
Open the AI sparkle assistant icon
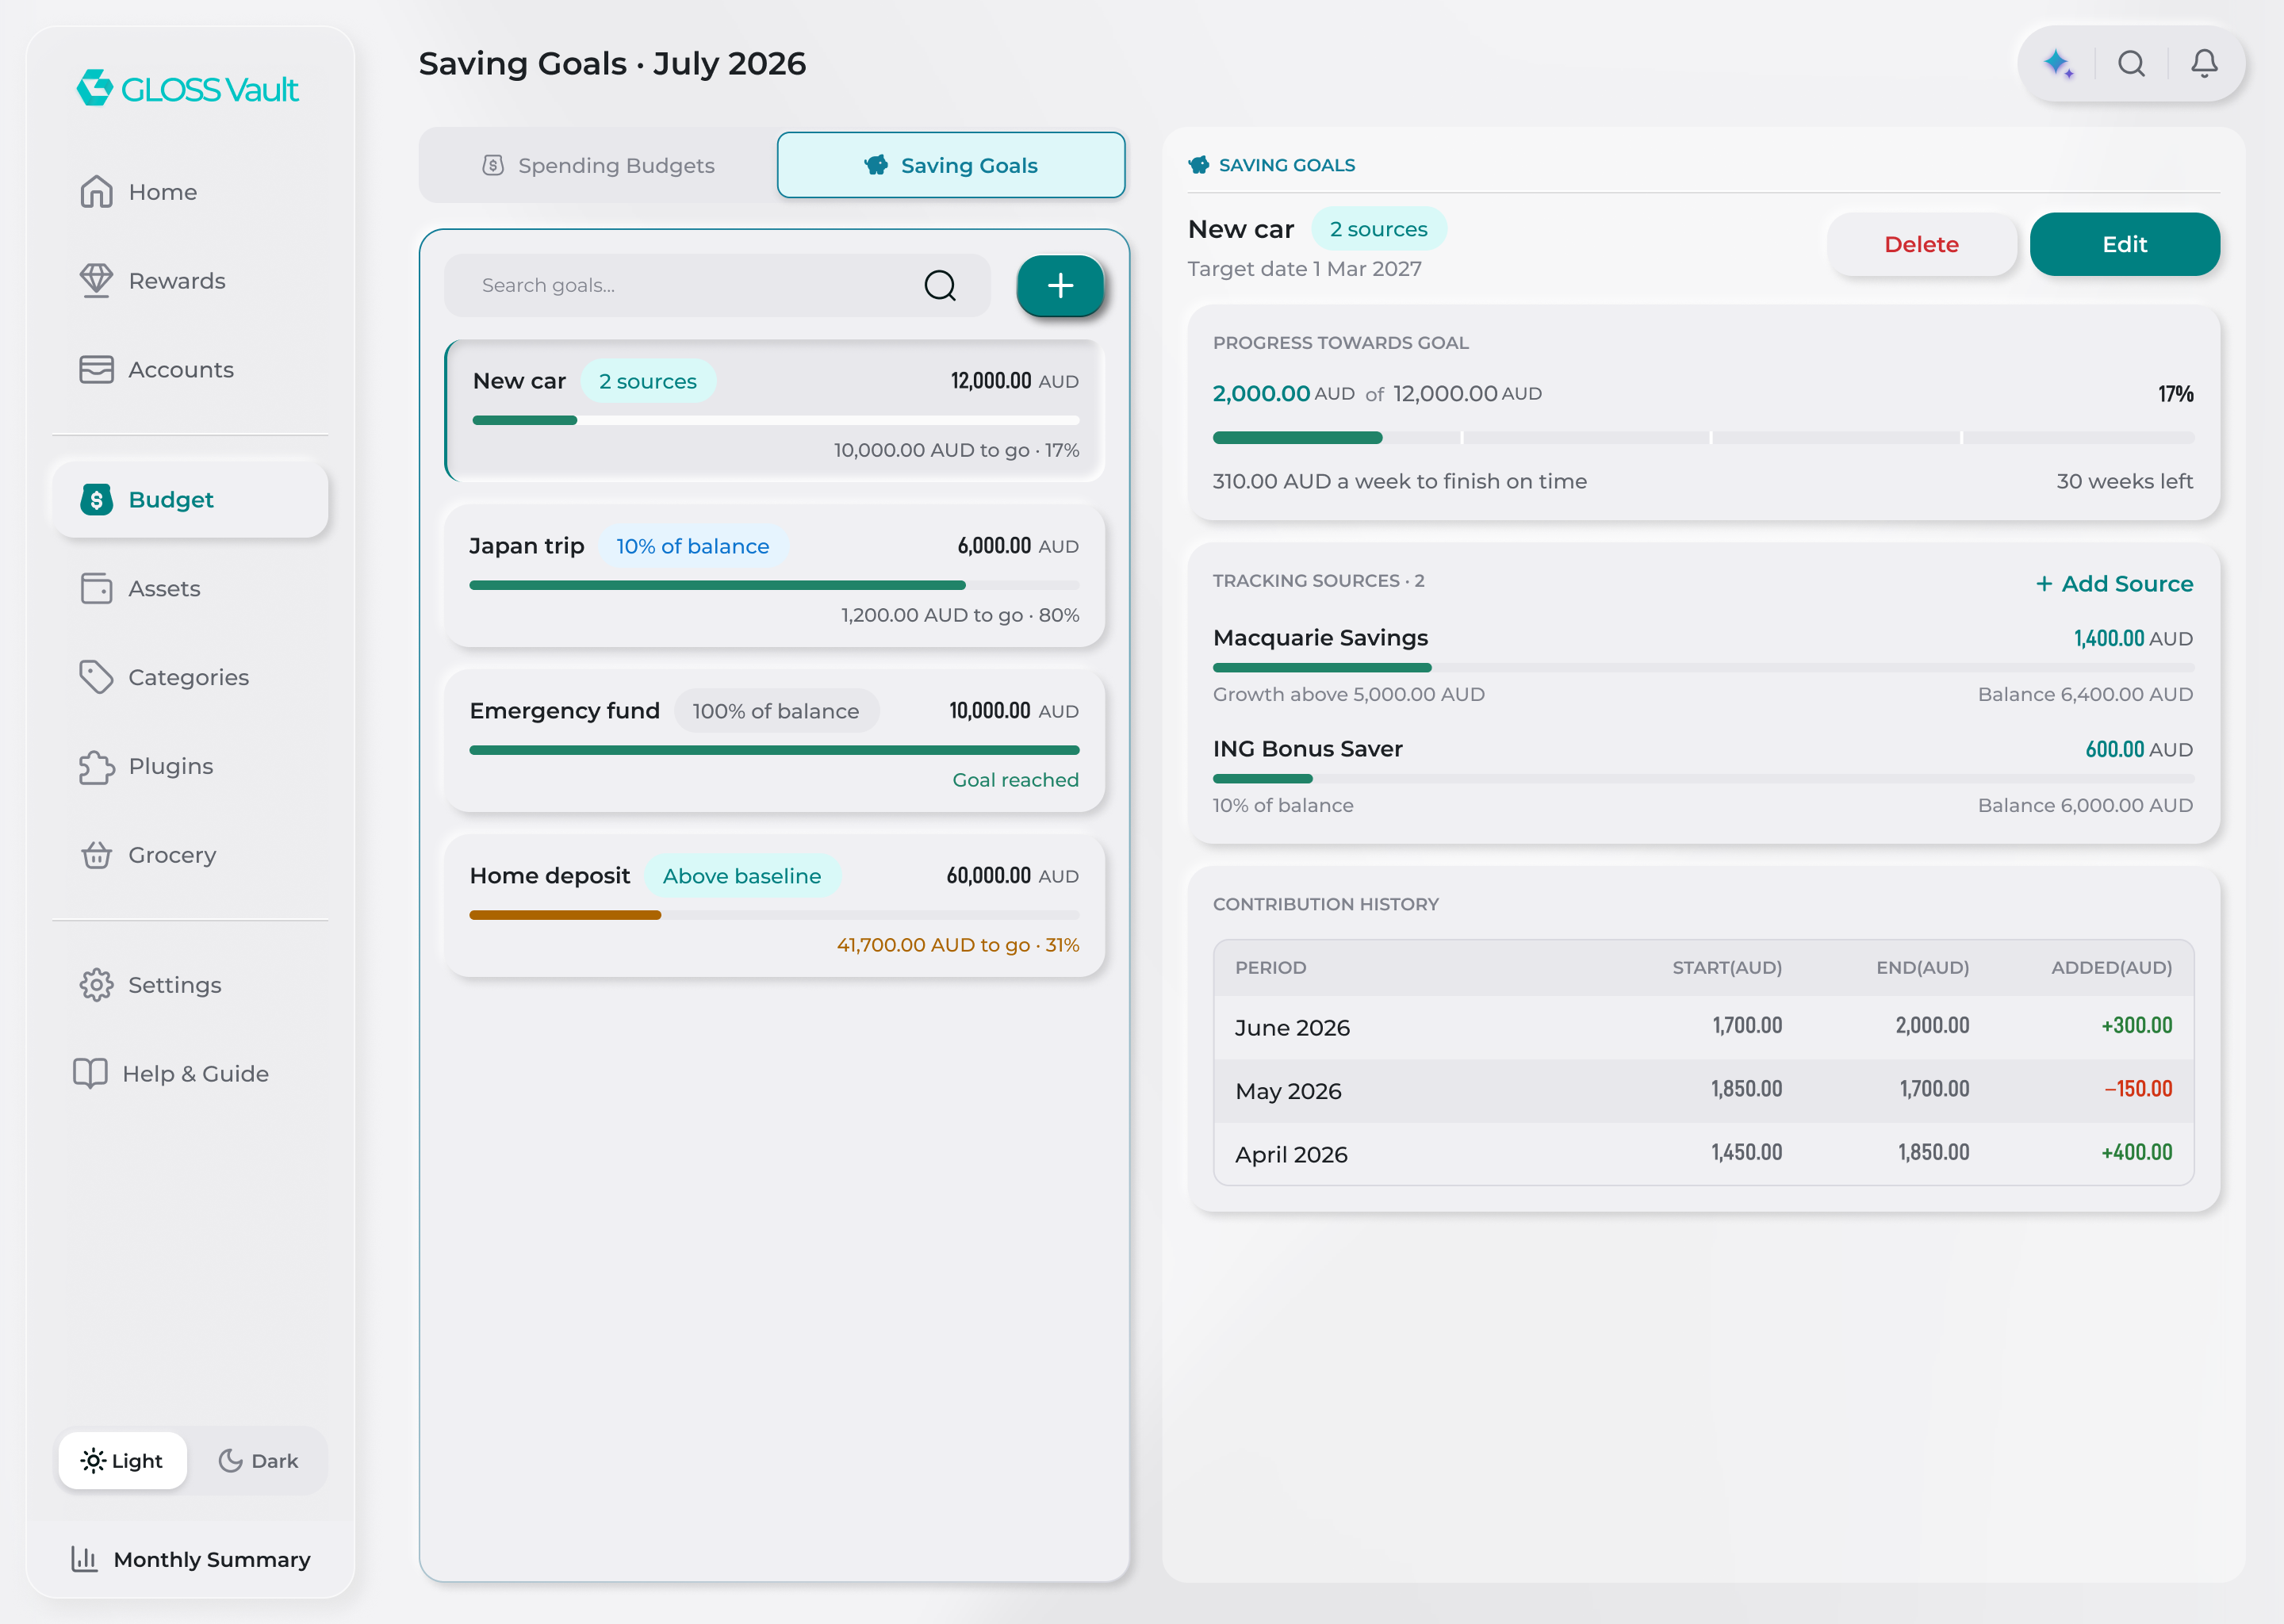click(x=2059, y=64)
